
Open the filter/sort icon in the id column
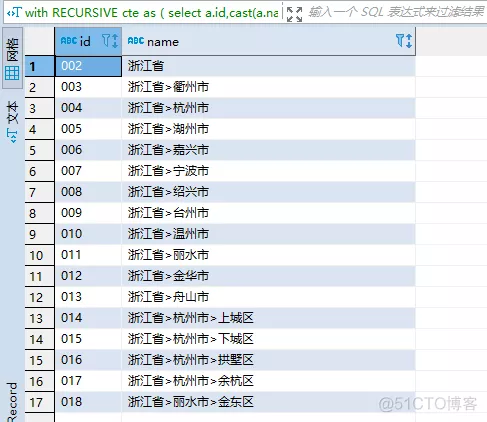coord(110,41)
